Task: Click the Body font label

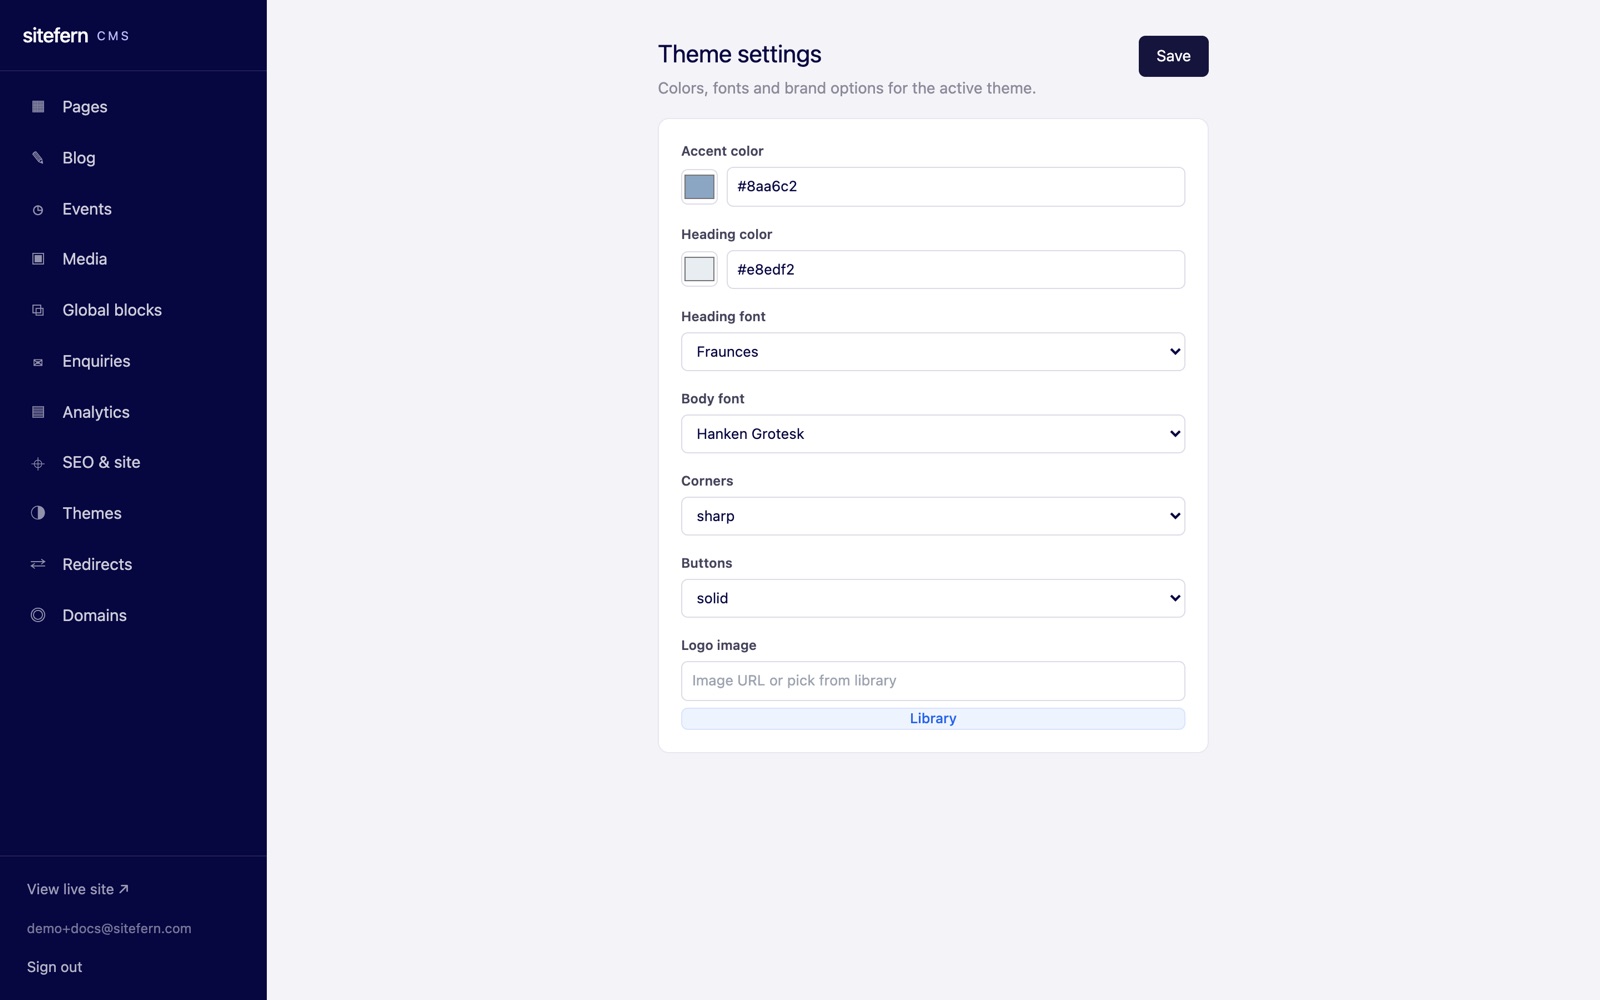Action: (x=713, y=398)
